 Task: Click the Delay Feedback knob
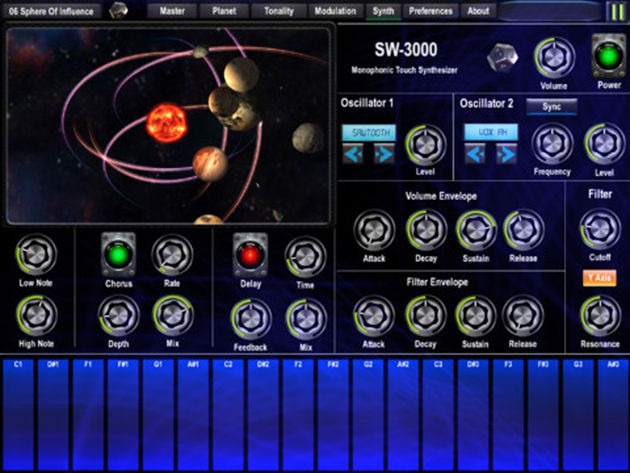[251, 319]
